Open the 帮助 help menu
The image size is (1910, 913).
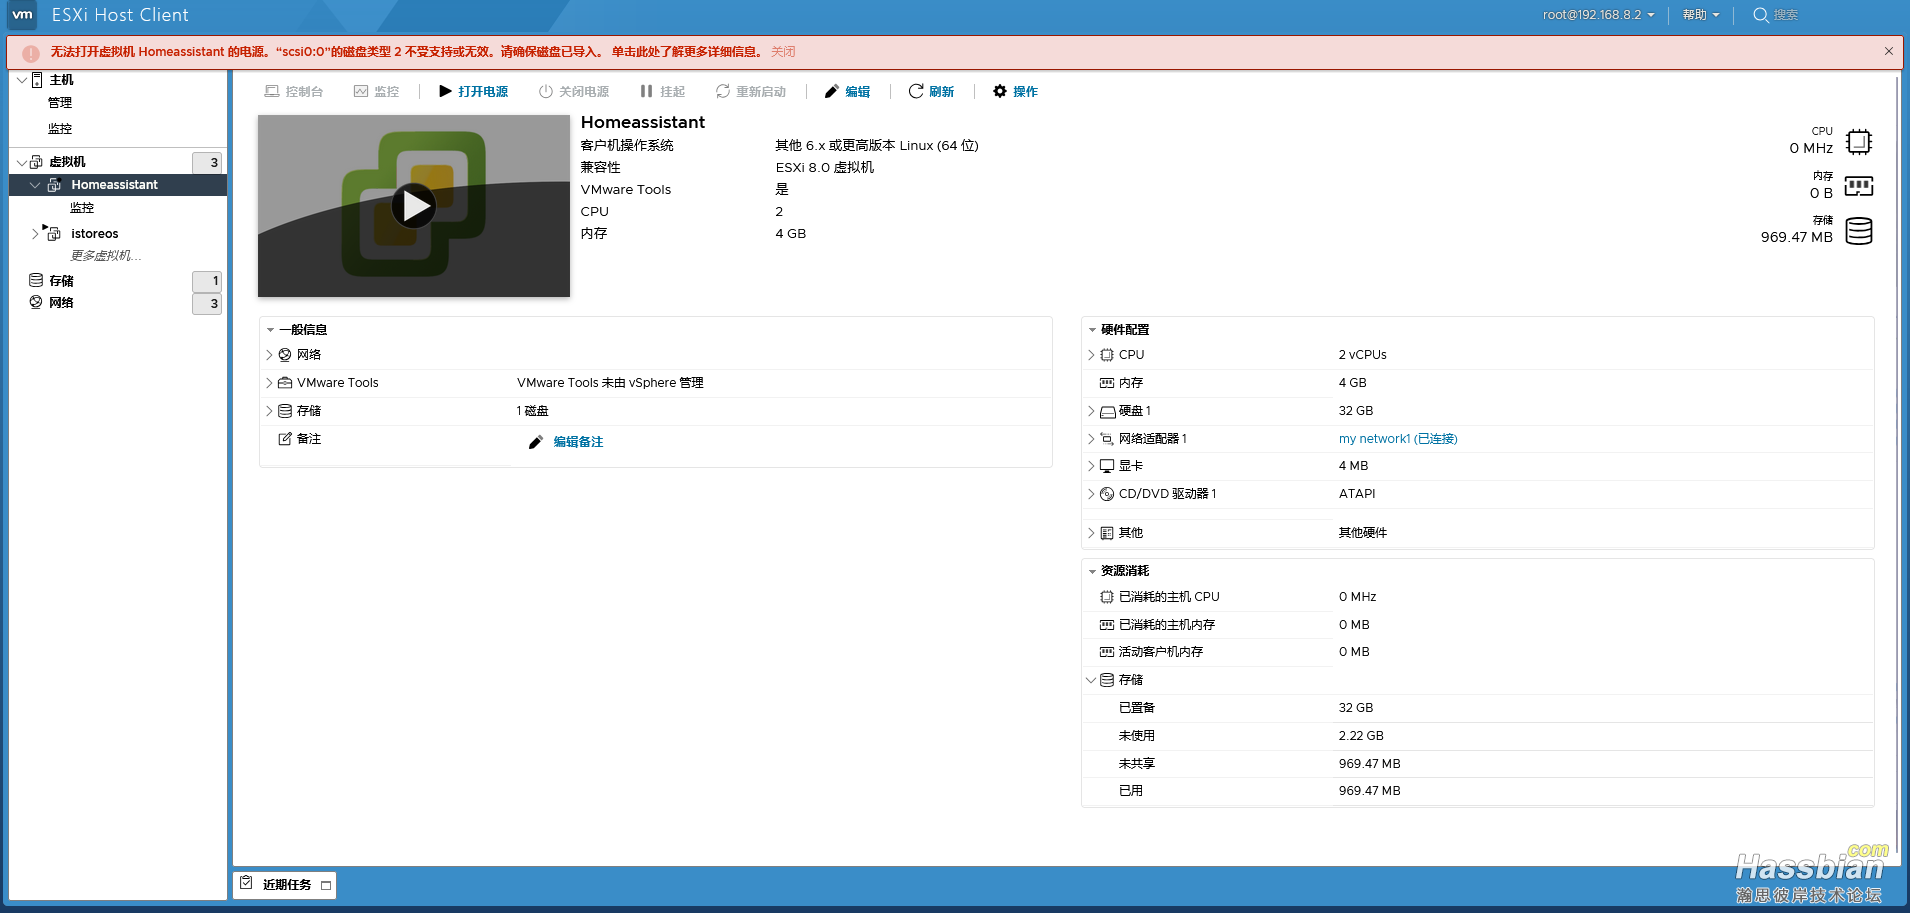coord(1700,15)
